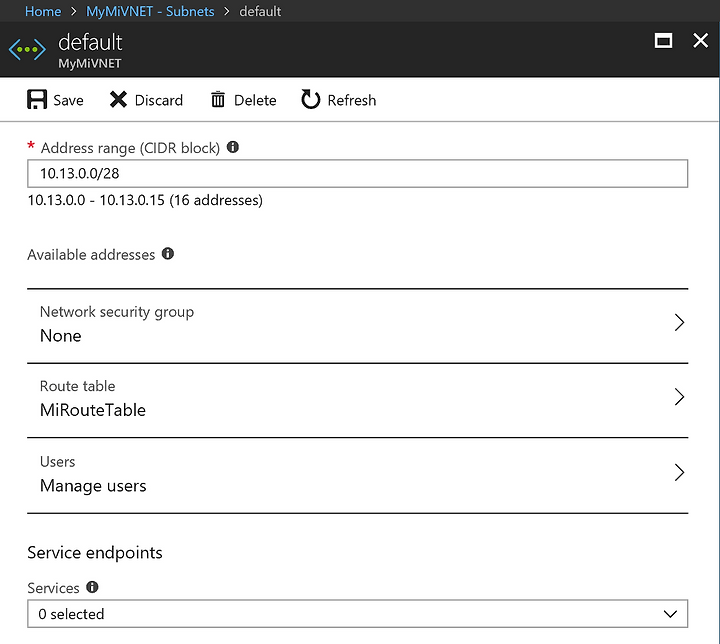Expand the Network security group chevron

coord(679,322)
